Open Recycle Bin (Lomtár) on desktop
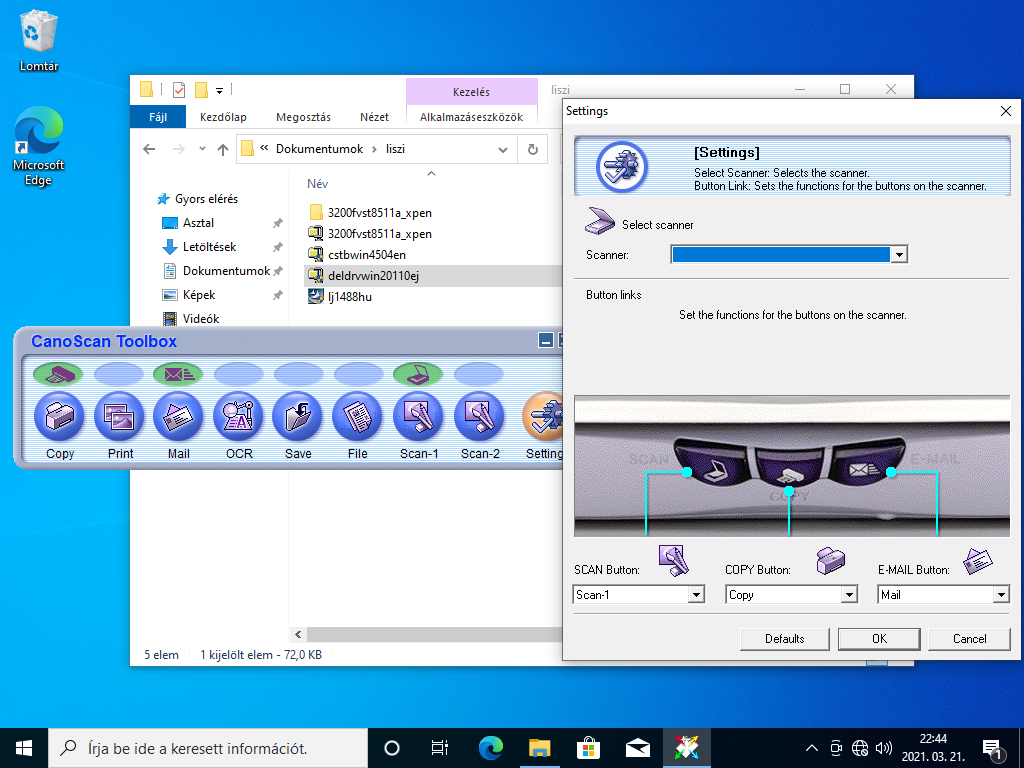 click(39, 40)
